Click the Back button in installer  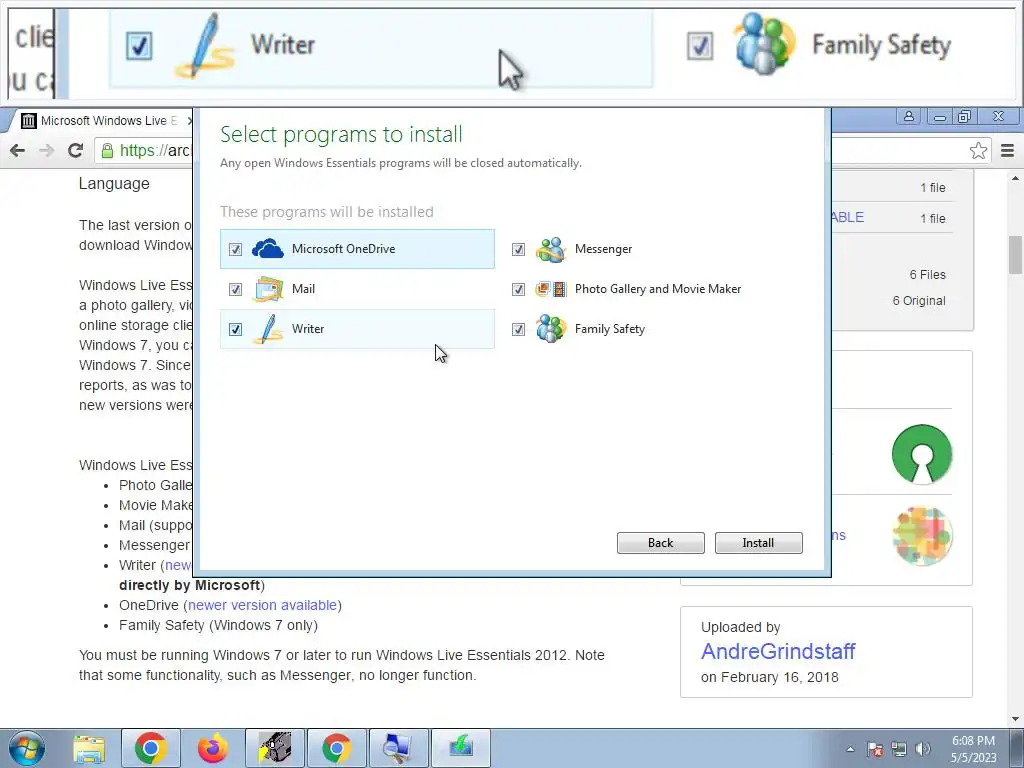(x=660, y=543)
